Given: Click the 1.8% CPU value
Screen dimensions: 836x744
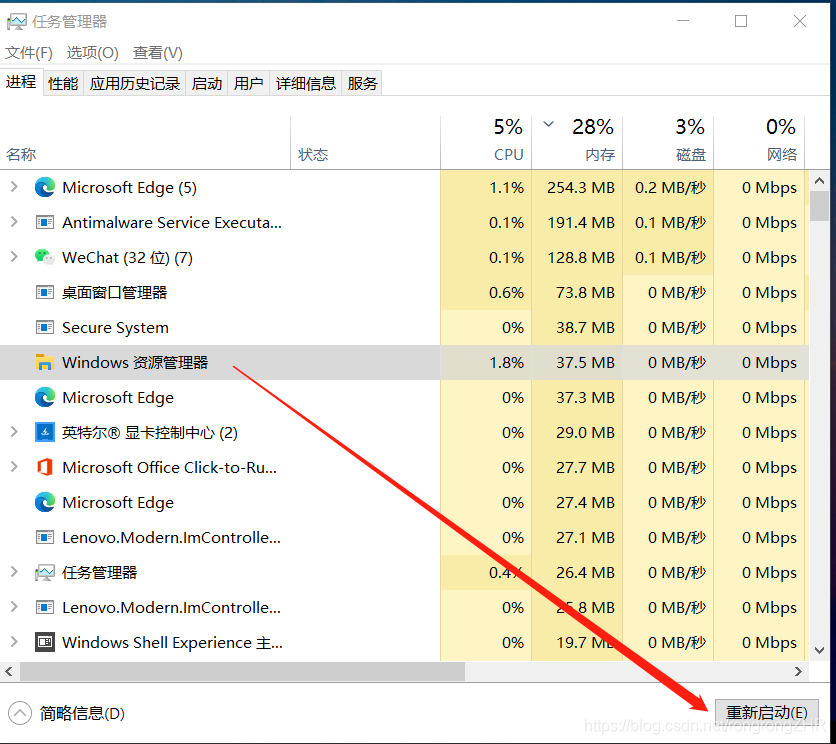Looking at the screenshot, I should [507, 363].
